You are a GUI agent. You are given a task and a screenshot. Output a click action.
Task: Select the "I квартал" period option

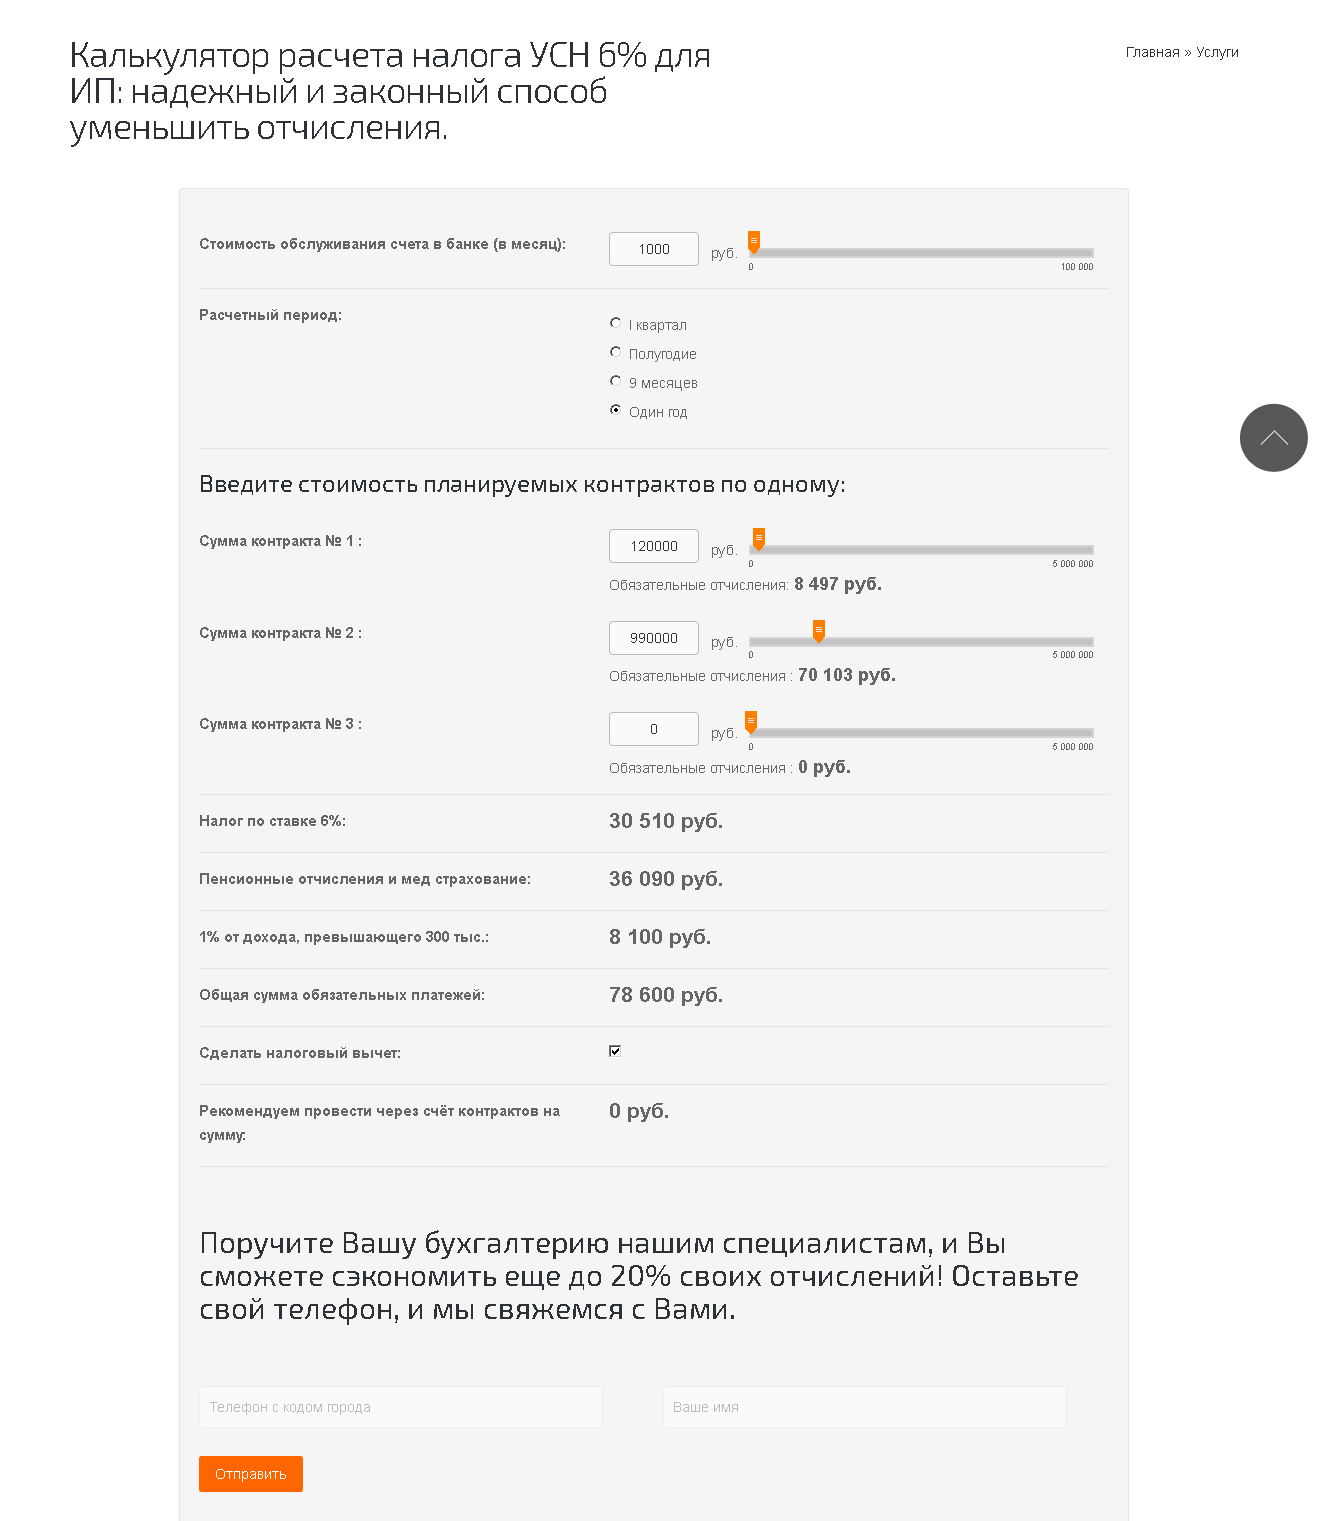pyautogui.click(x=616, y=323)
